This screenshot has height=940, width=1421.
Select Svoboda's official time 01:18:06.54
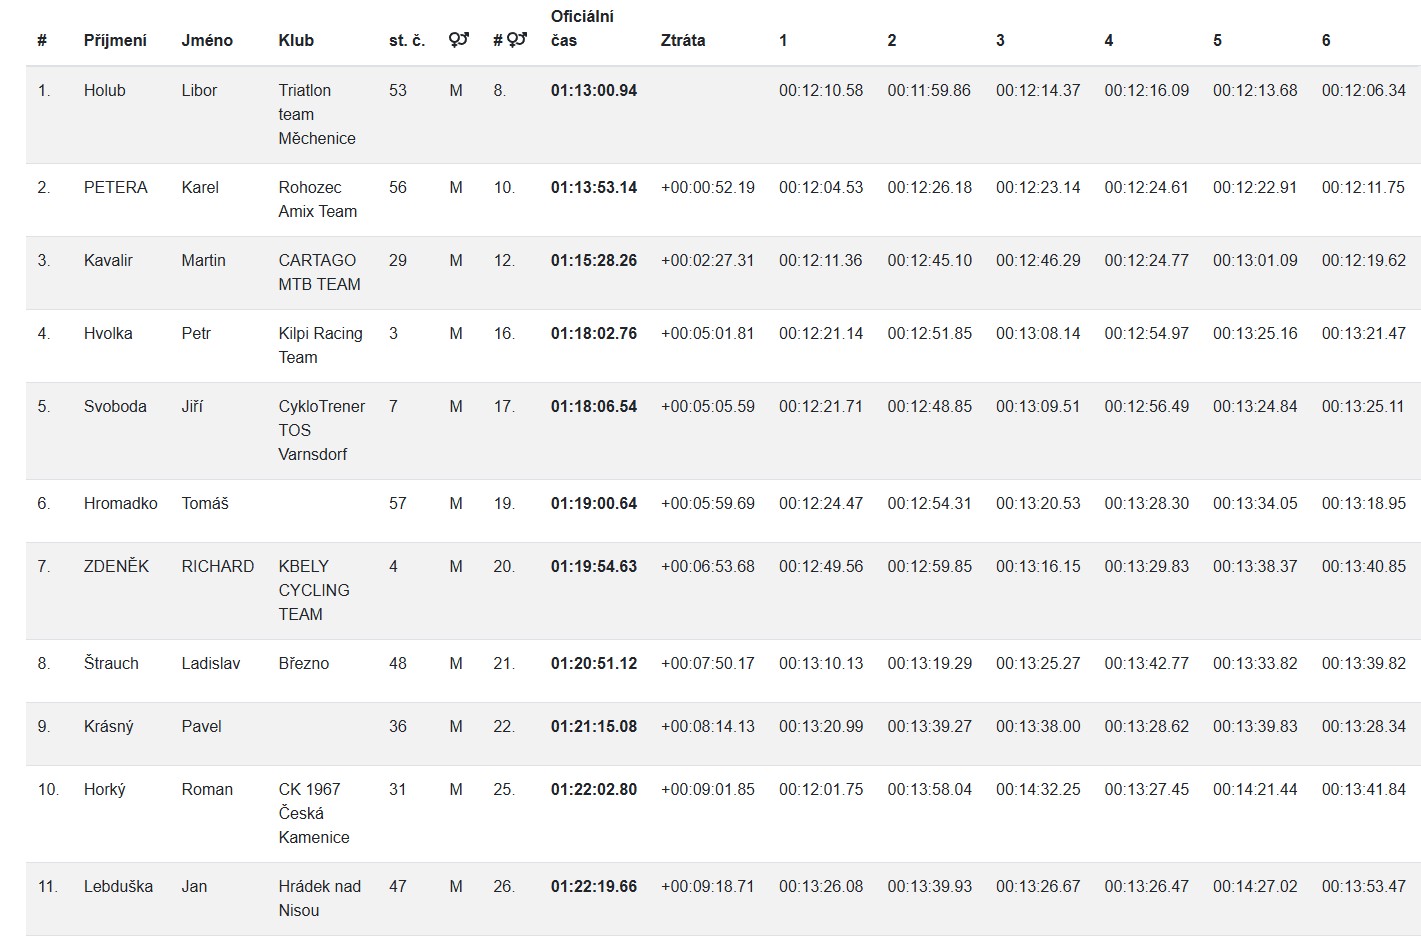(x=594, y=406)
